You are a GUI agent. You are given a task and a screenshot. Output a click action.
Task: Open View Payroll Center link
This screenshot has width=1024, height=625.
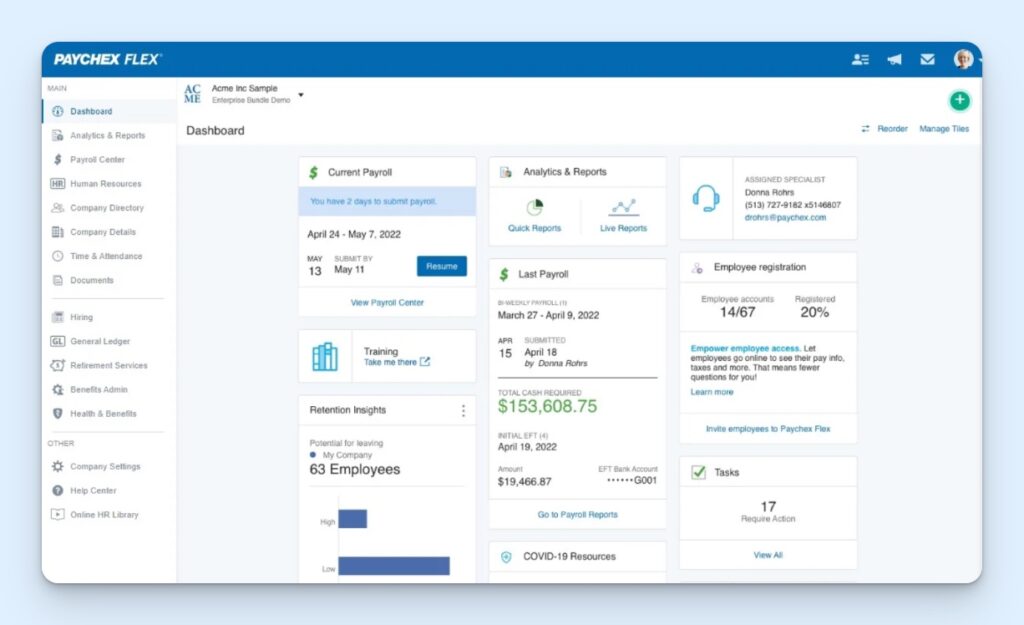pos(387,302)
